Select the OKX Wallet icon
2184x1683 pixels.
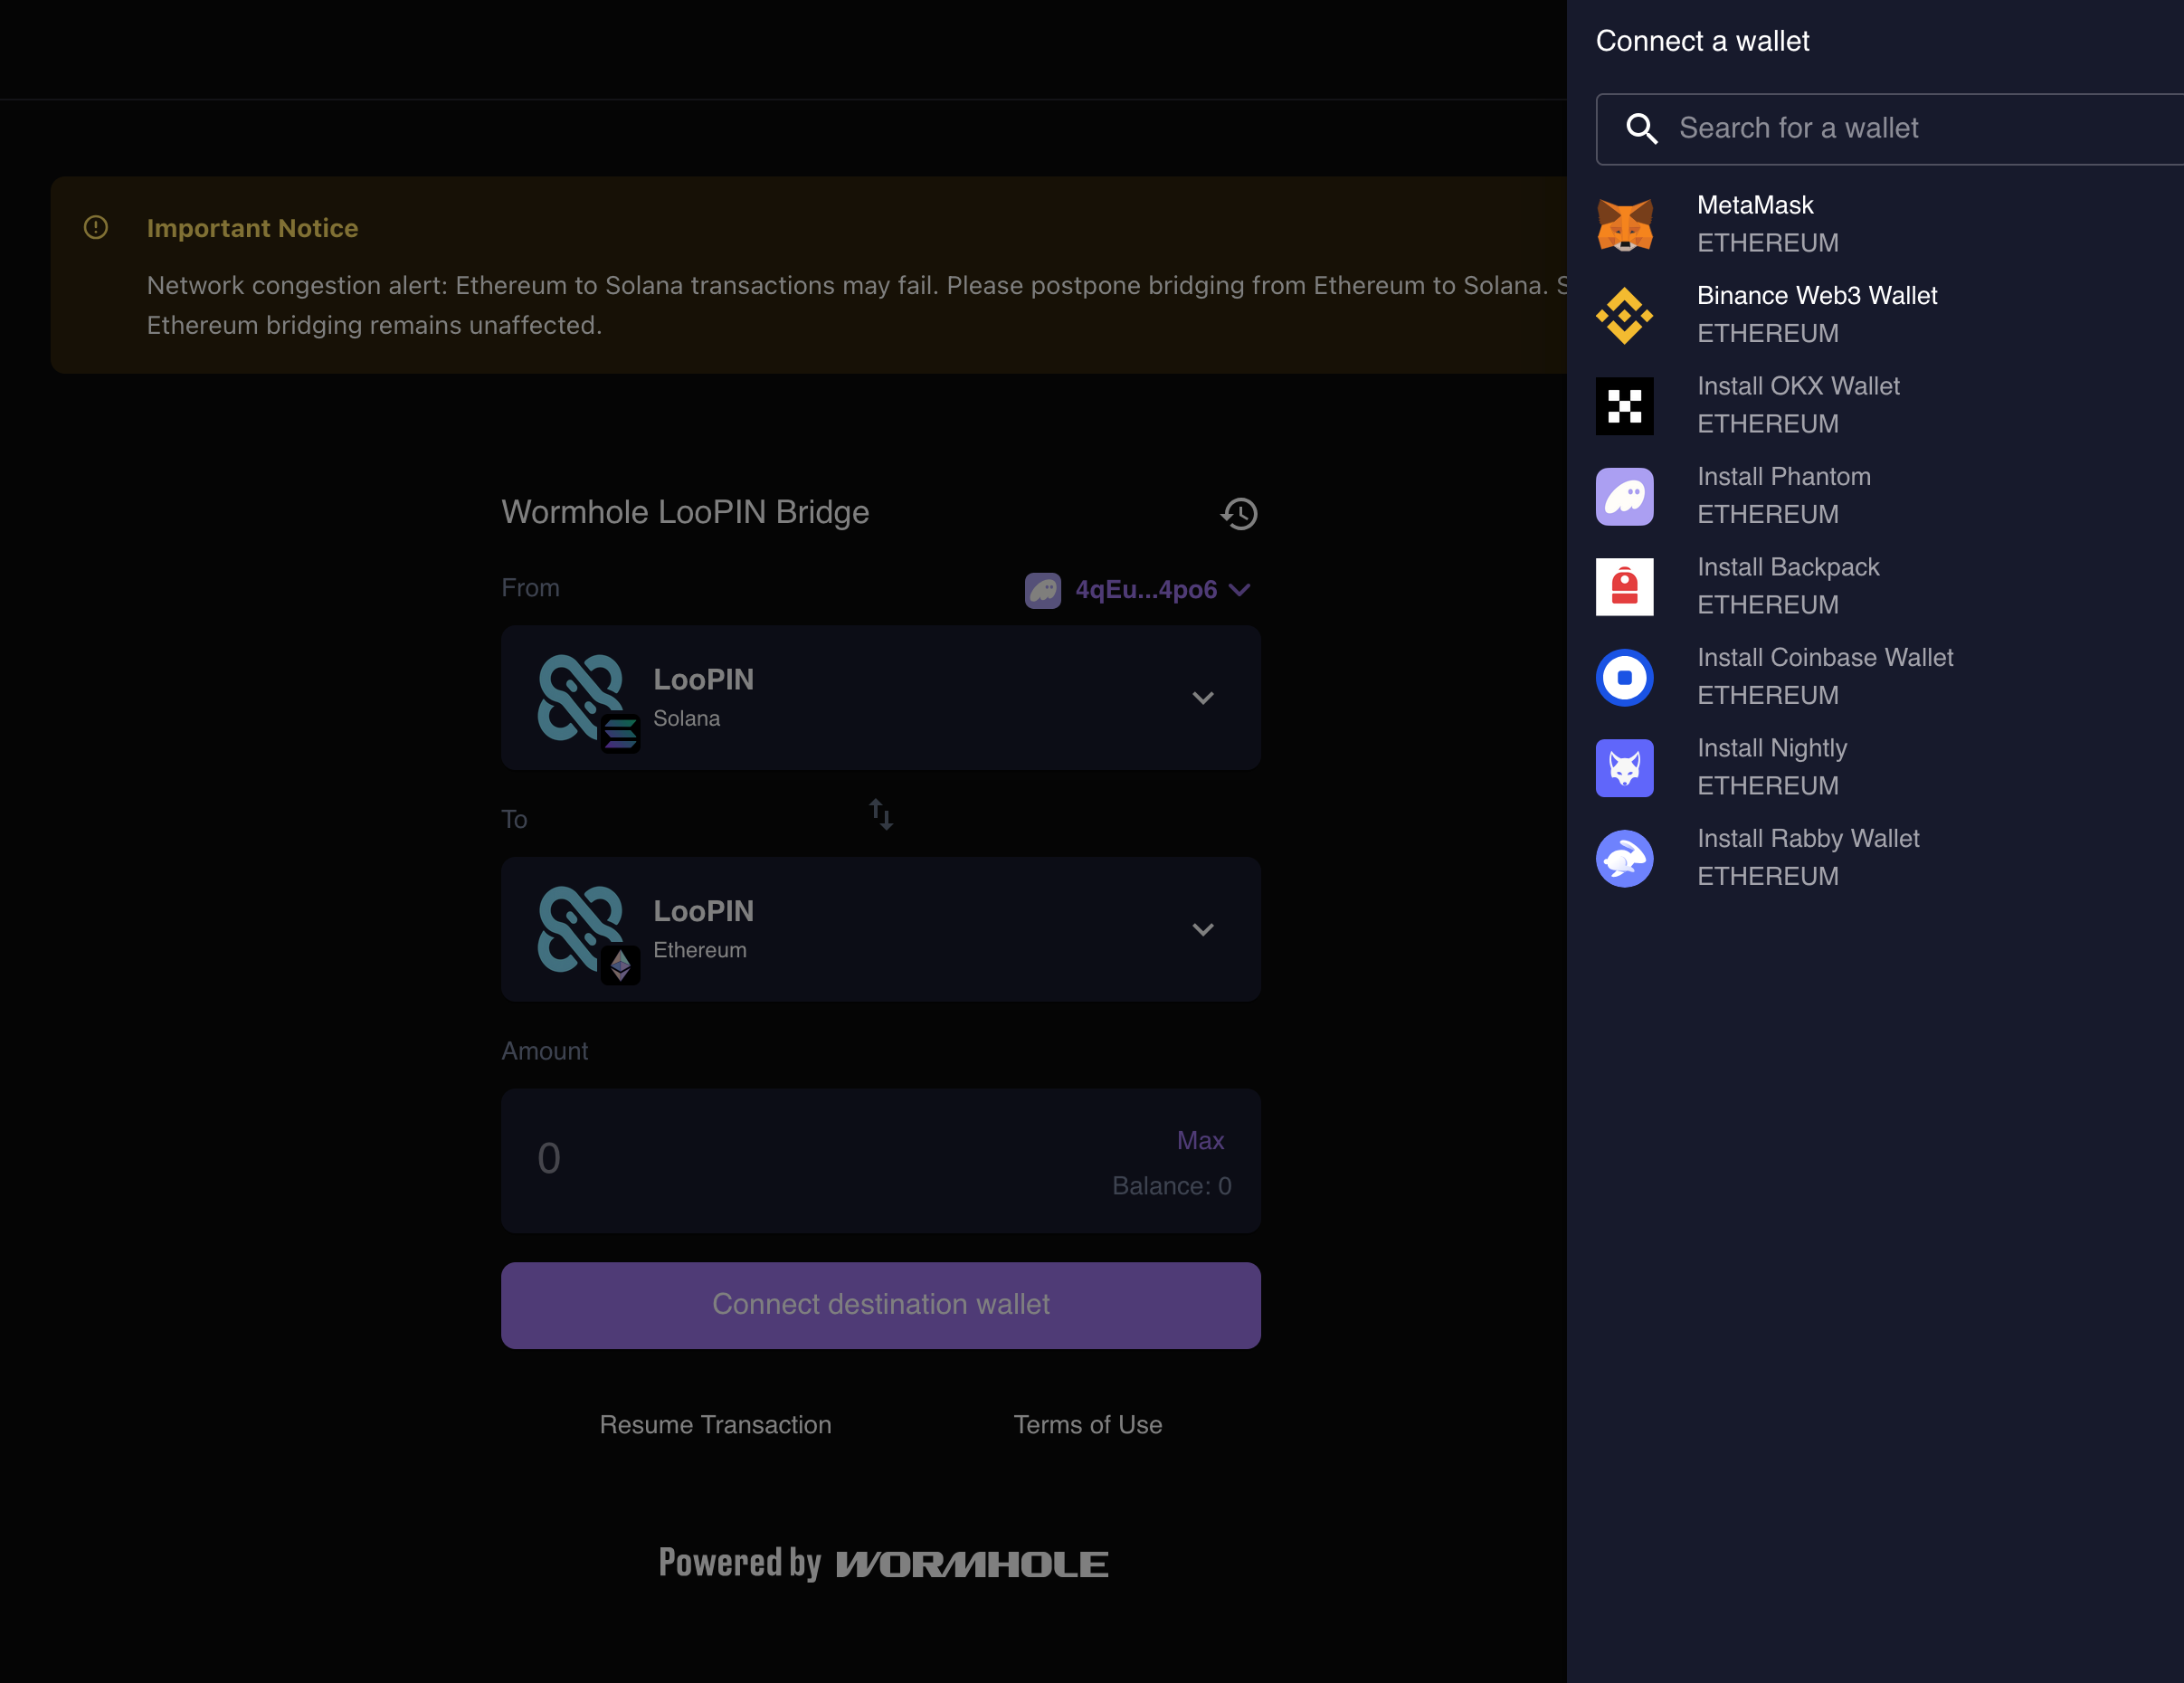point(1625,406)
